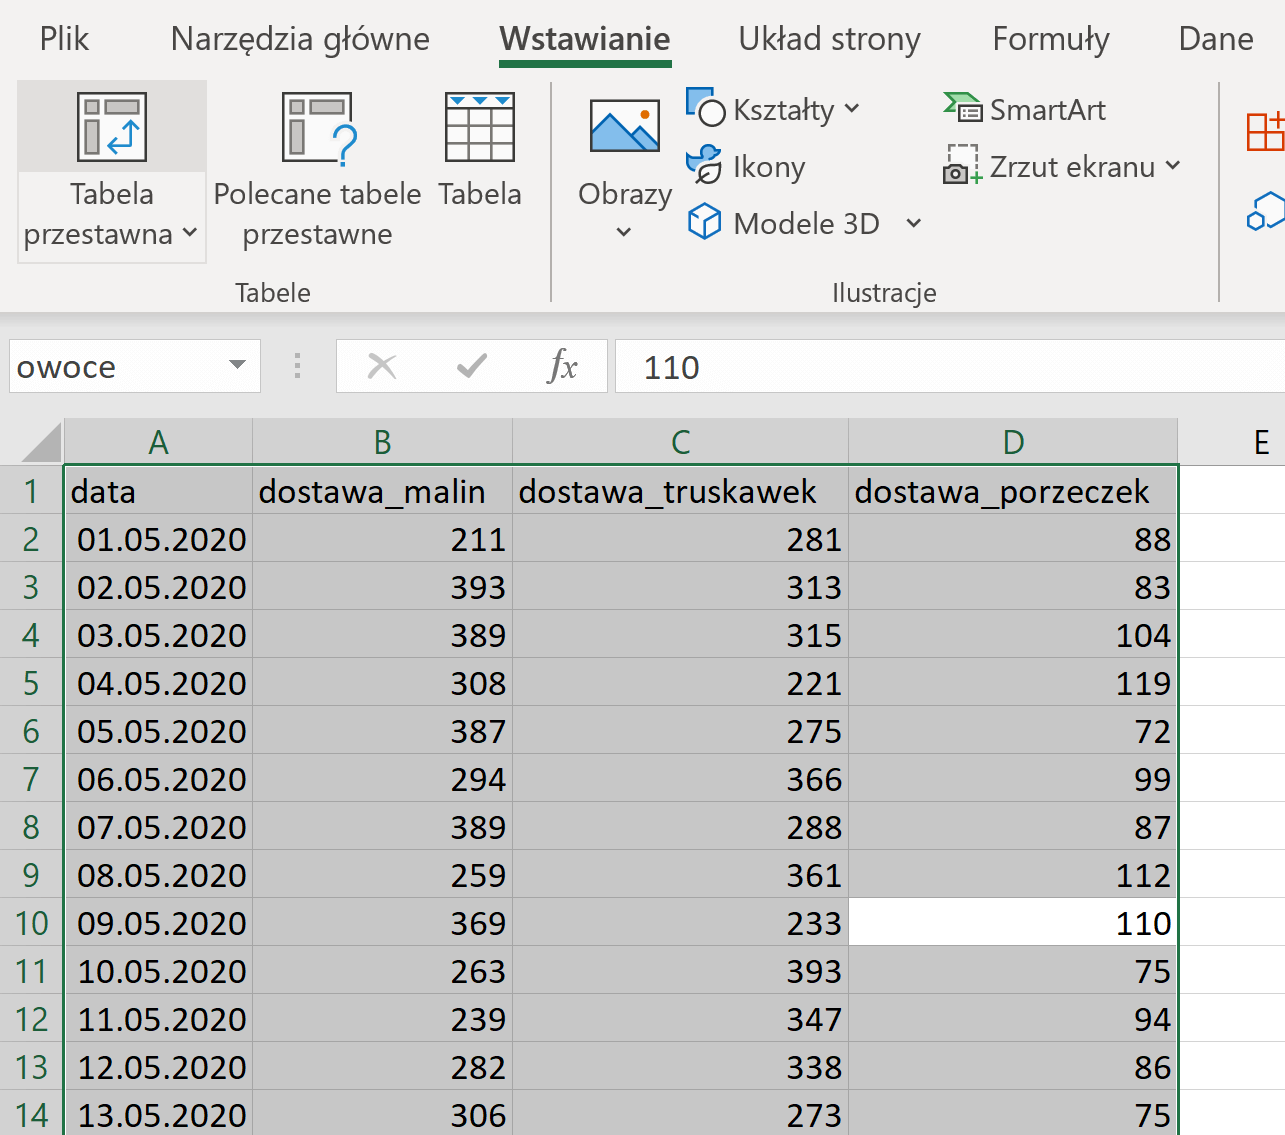Click the Obrazy pictures icon
Image resolution: width=1285 pixels, height=1135 pixels.
pyautogui.click(x=625, y=126)
